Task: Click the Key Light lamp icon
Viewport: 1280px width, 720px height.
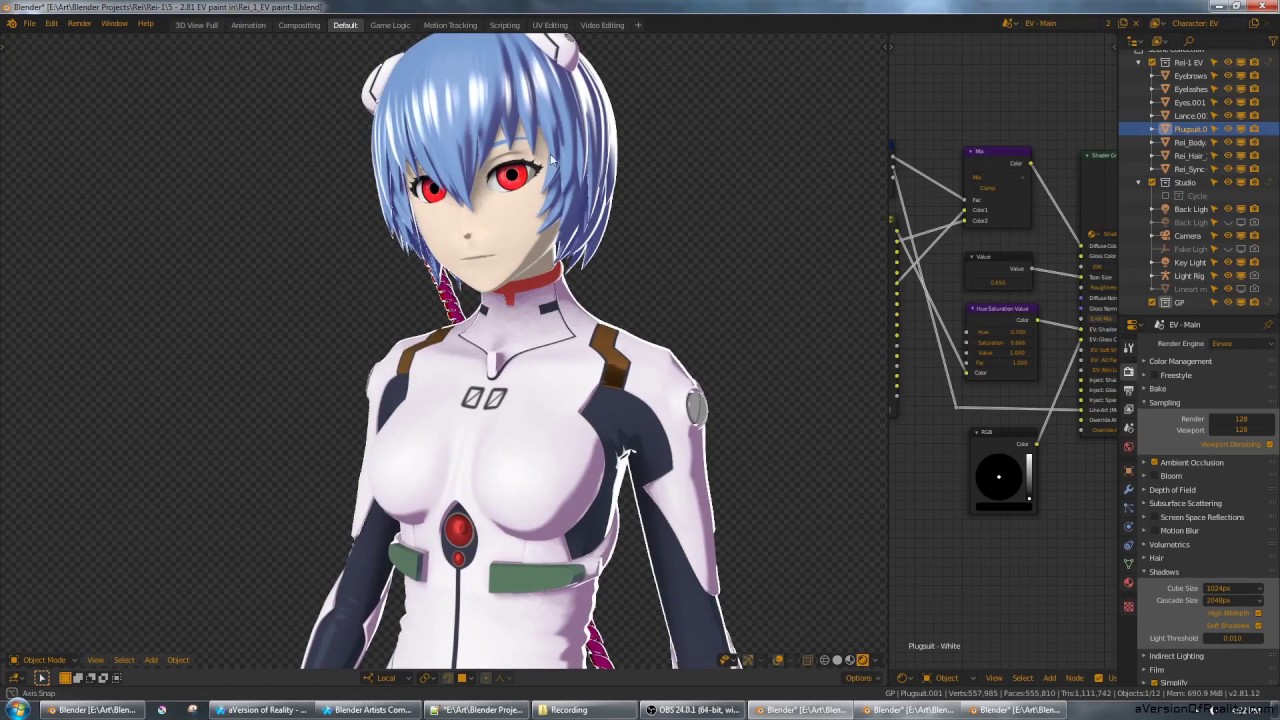Action: pyautogui.click(x=1165, y=263)
